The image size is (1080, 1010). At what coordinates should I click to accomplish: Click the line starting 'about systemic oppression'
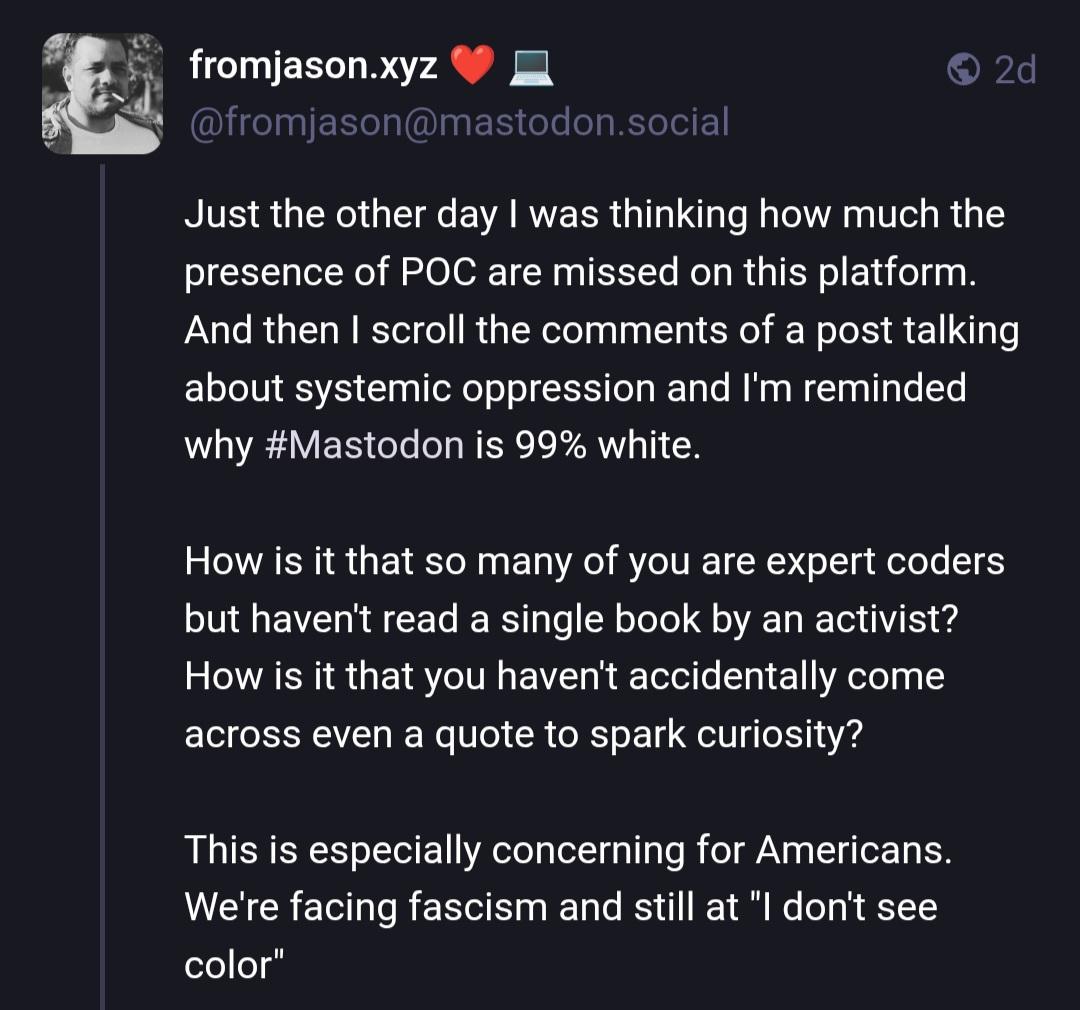click(x=575, y=387)
